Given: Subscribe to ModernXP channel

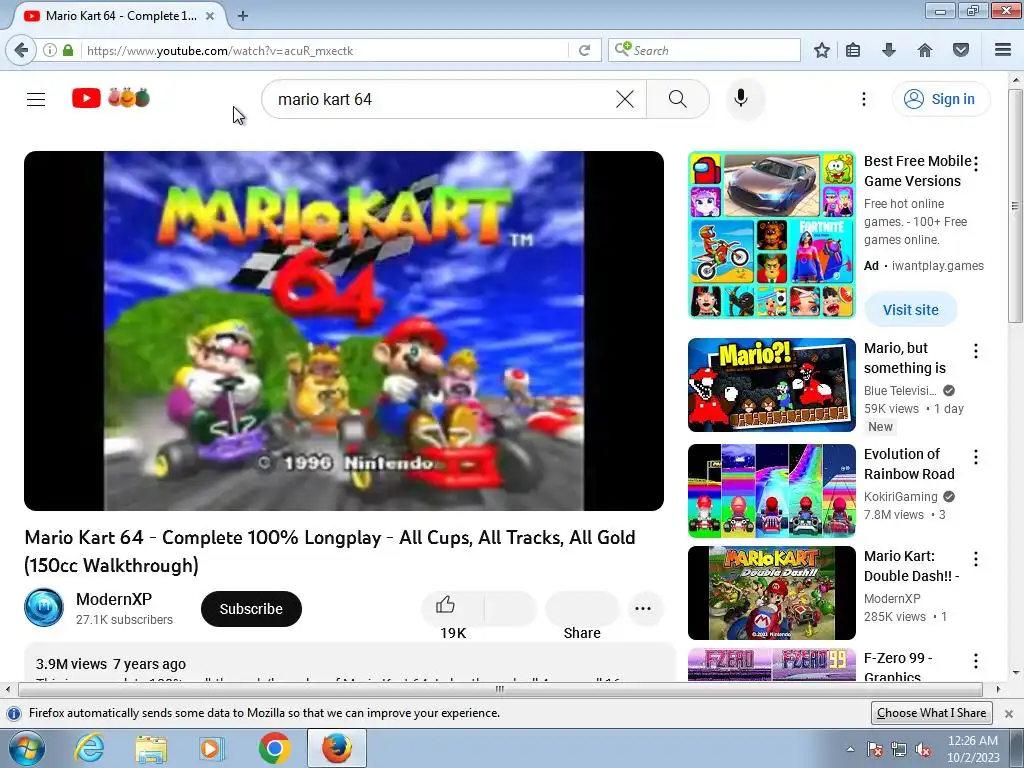Looking at the screenshot, I should coord(251,609).
